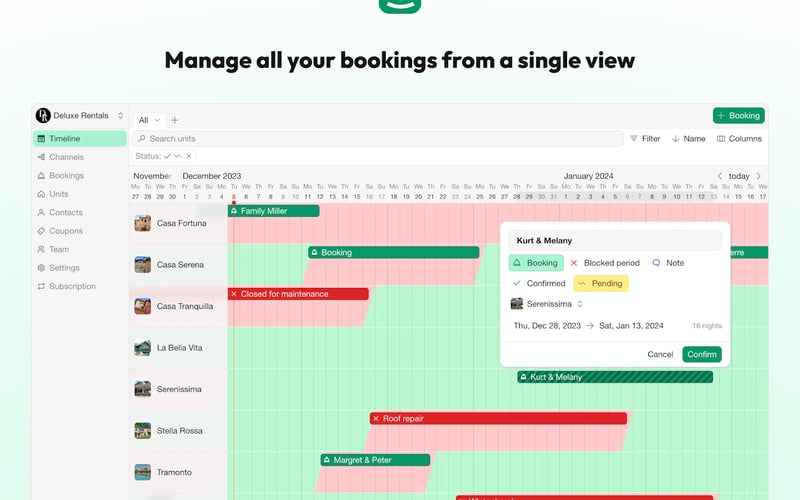The width and height of the screenshot is (800, 500).
Task: Select the Margret & Peter booking bar
Action: pos(375,460)
